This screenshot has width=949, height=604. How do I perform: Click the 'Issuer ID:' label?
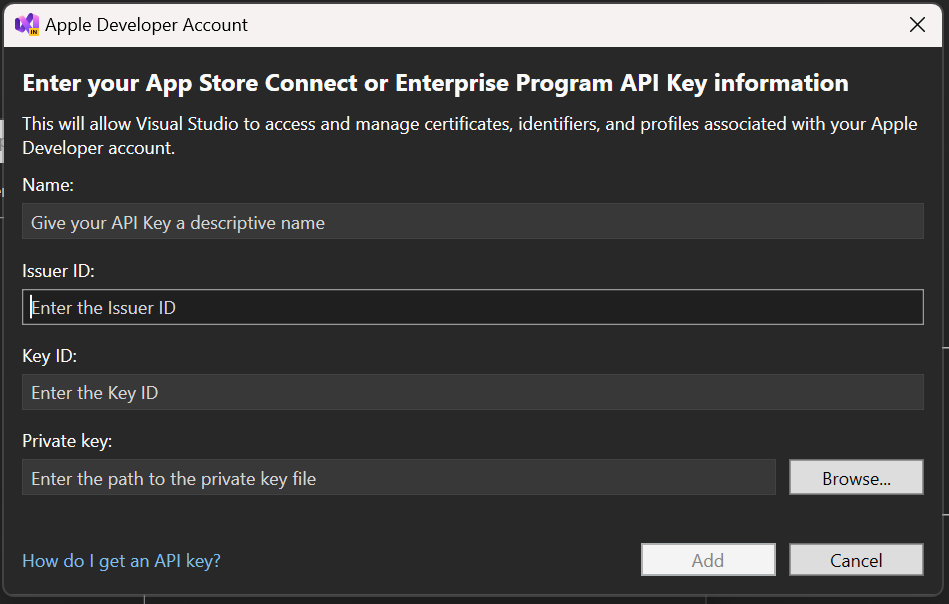58,271
